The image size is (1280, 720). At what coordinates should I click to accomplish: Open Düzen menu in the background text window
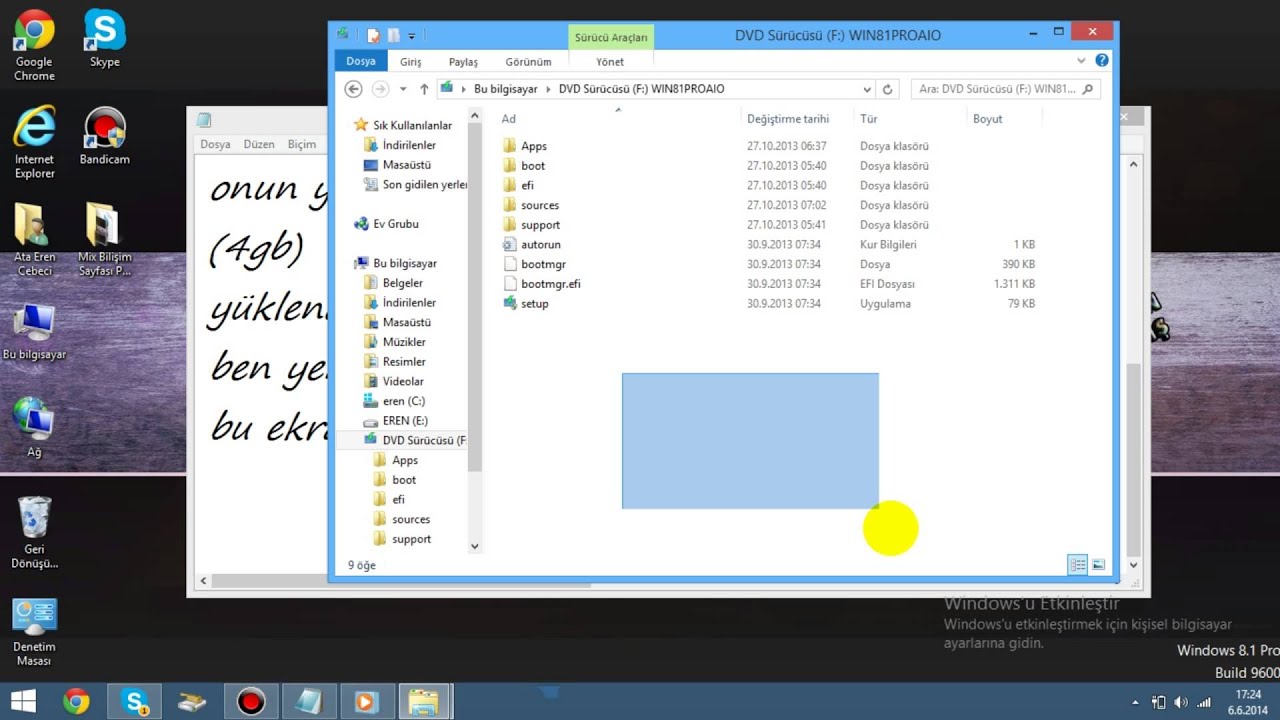click(259, 144)
